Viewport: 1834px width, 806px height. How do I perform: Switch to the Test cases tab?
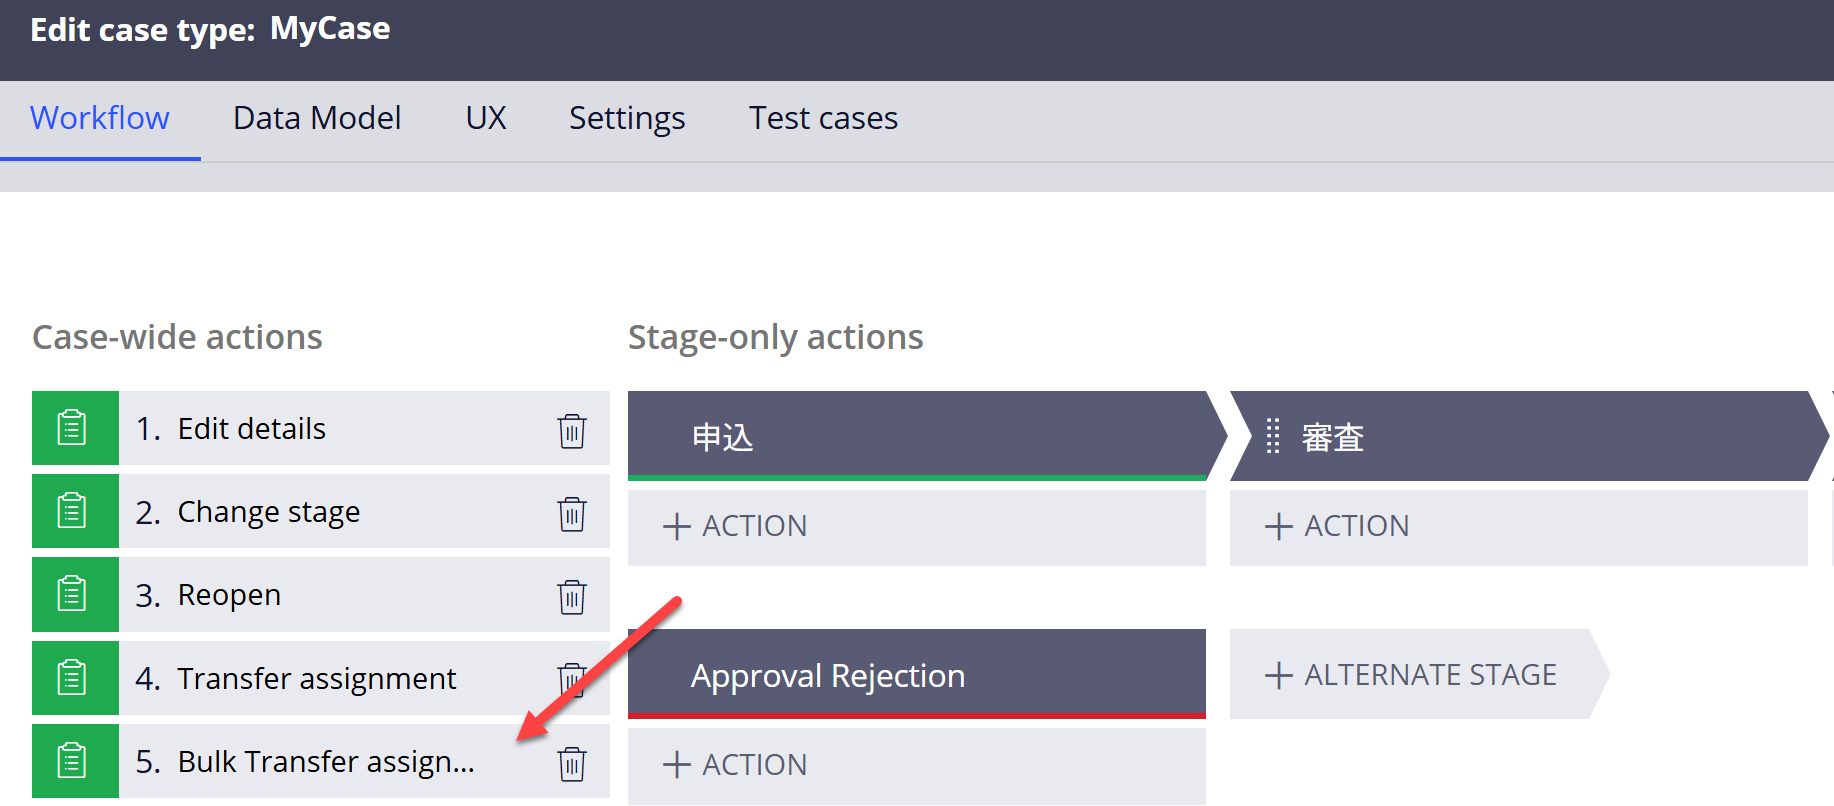(823, 118)
